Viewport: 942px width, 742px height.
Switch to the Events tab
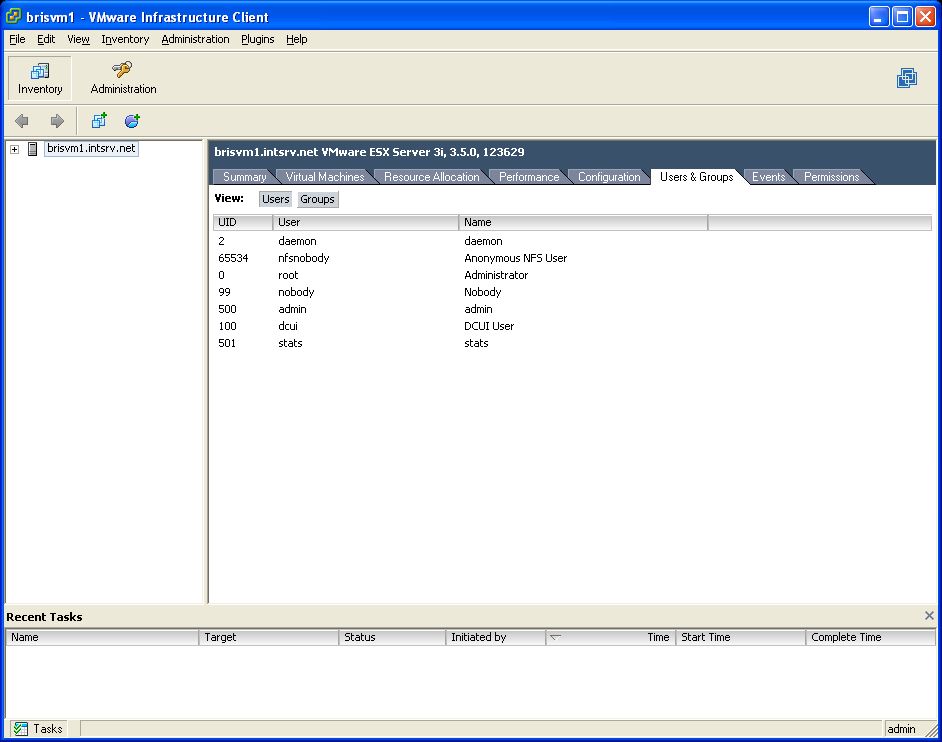(768, 177)
